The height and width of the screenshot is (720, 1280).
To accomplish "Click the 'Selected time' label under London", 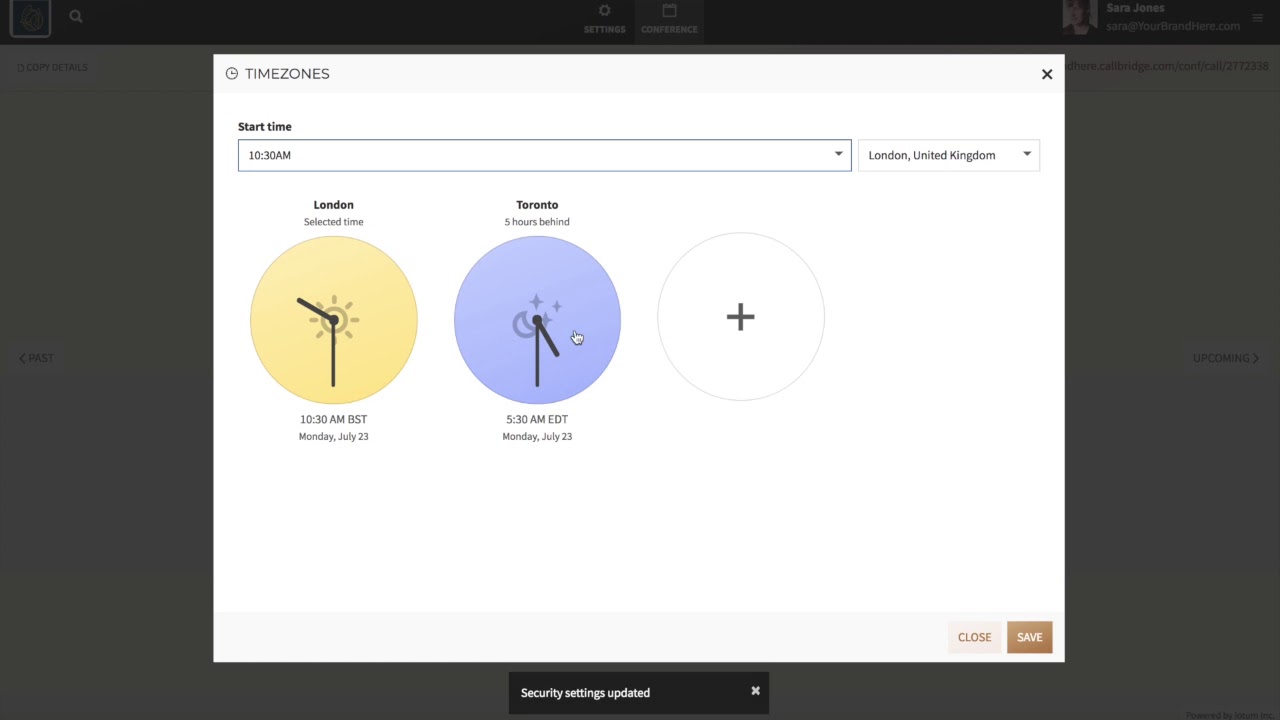I will click(334, 222).
